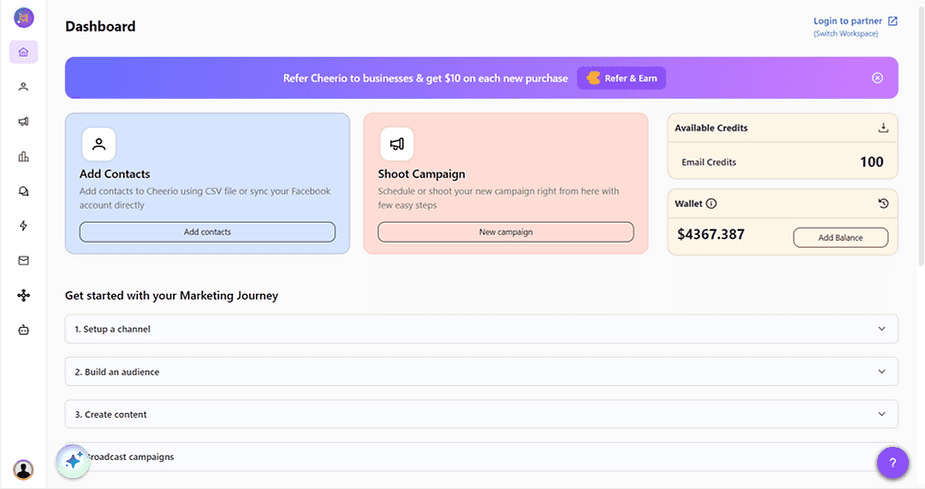The width and height of the screenshot is (925, 489).
Task: Click the Dashboard page title
Action: [x=100, y=27]
